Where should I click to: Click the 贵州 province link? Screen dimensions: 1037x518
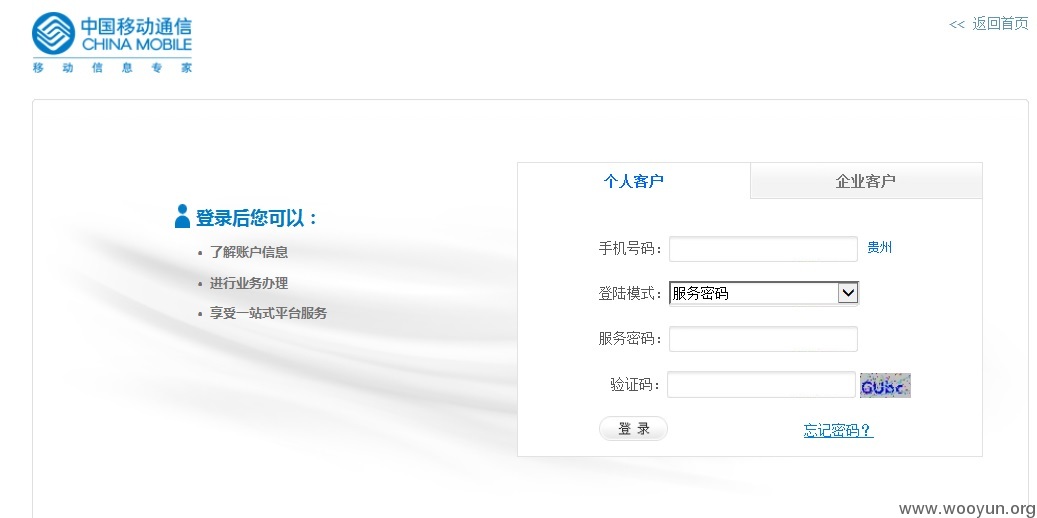880,248
